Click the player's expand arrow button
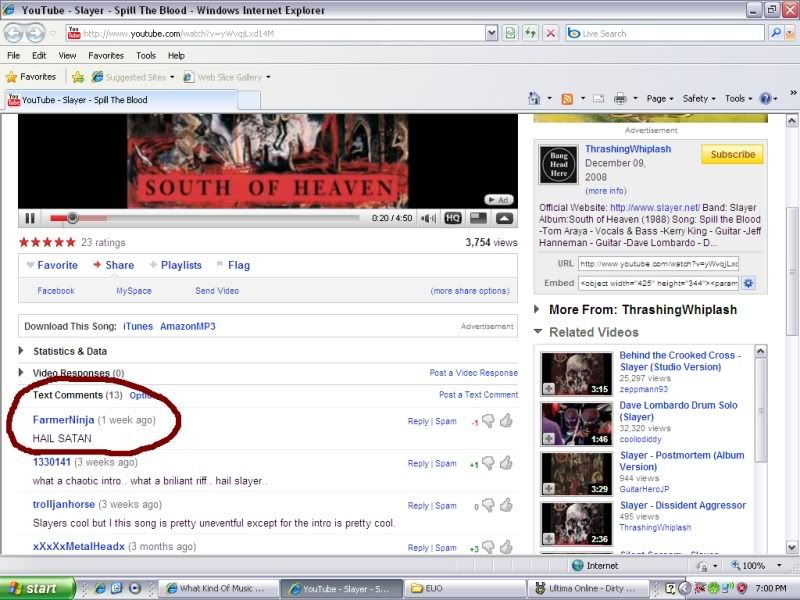800x600 pixels. pyautogui.click(x=504, y=218)
